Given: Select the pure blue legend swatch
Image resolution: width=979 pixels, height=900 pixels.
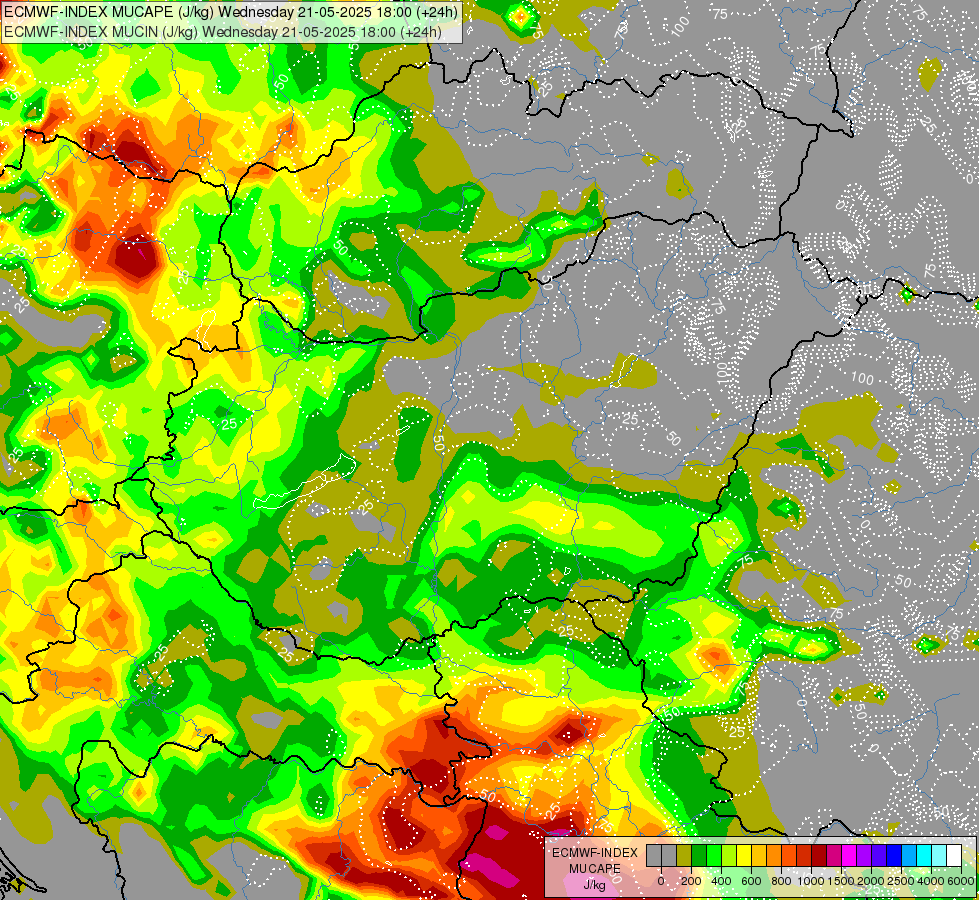Looking at the screenshot, I should (x=893, y=855).
